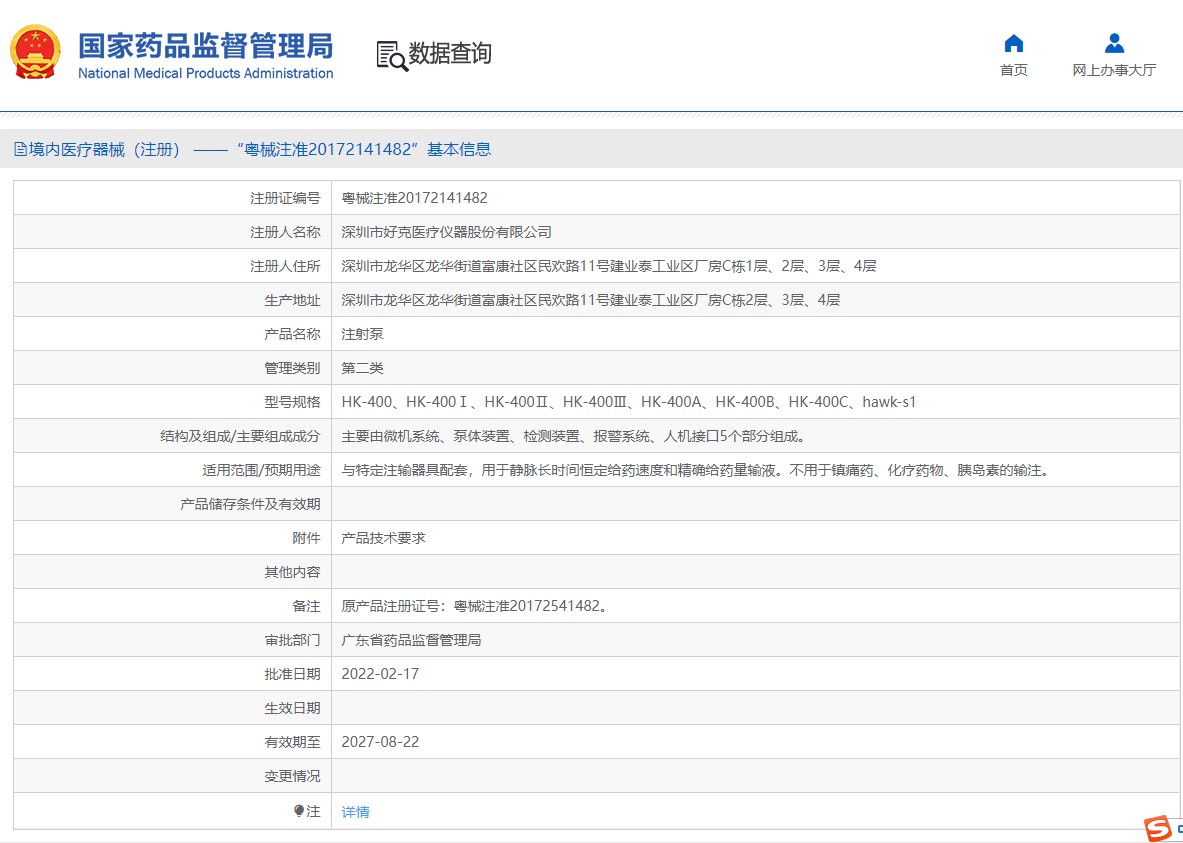Click the 首页 house icon
1183x843 pixels.
point(1013,43)
